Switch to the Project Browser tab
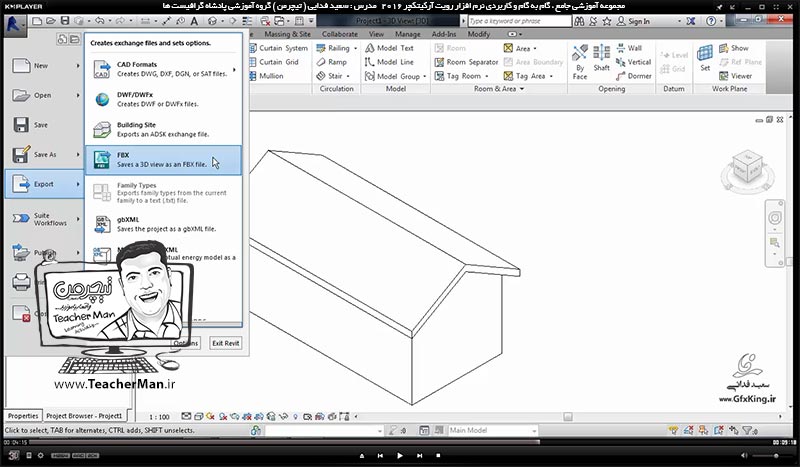The image size is (800, 467). pos(84,416)
